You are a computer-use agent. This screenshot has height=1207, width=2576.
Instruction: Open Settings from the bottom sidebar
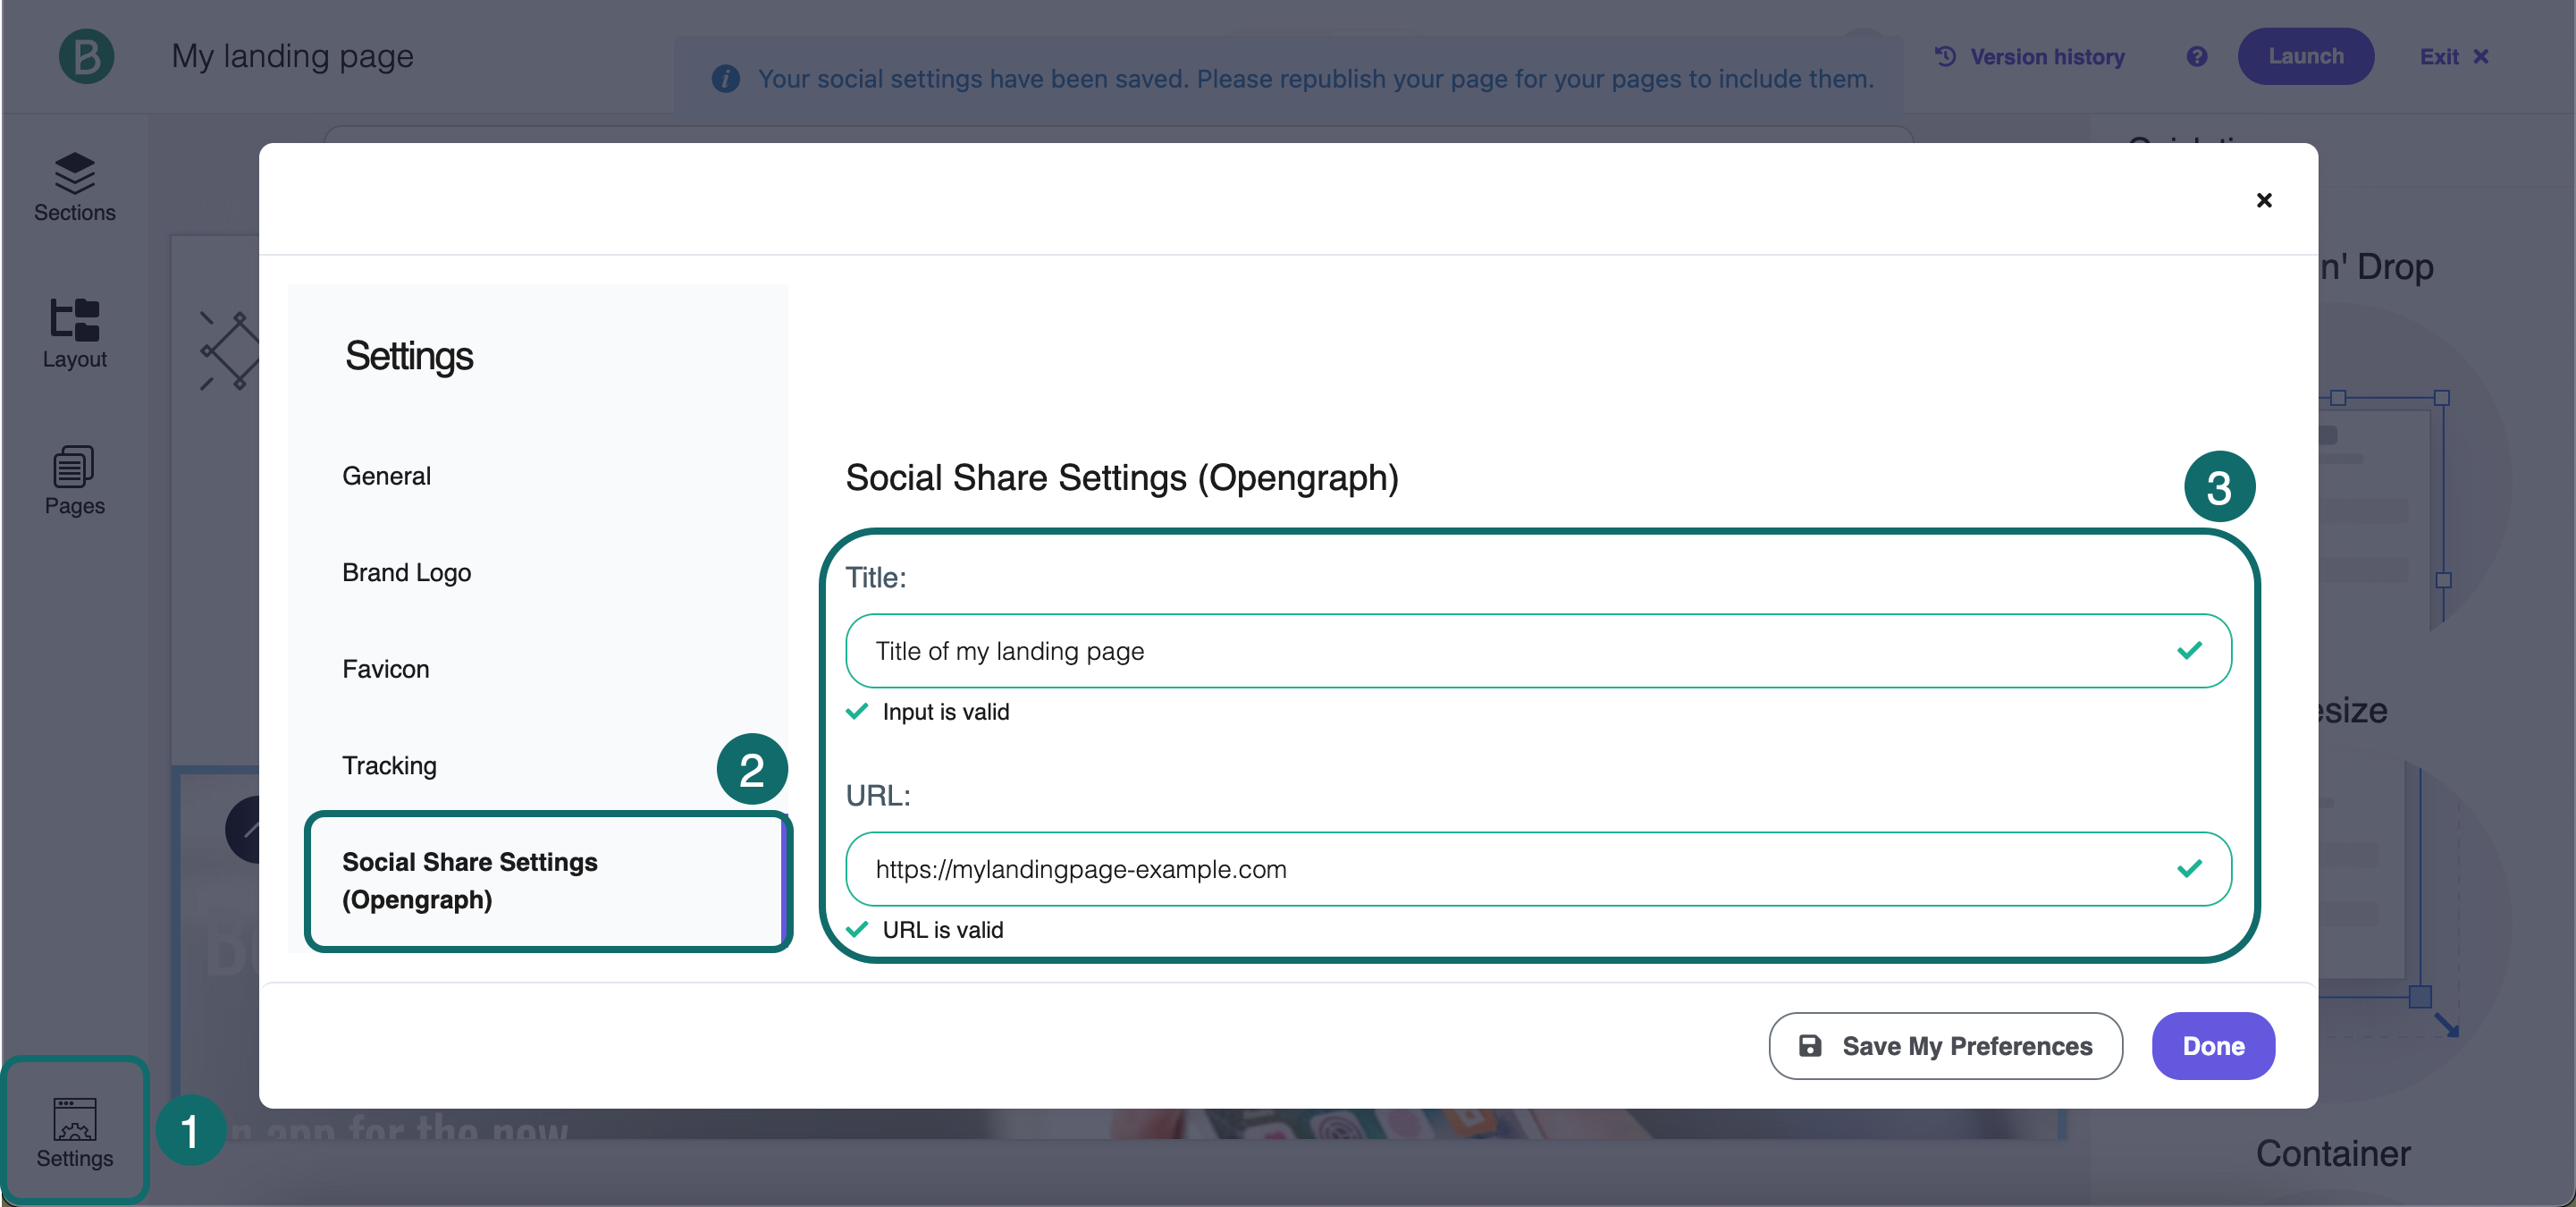click(74, 1131)
